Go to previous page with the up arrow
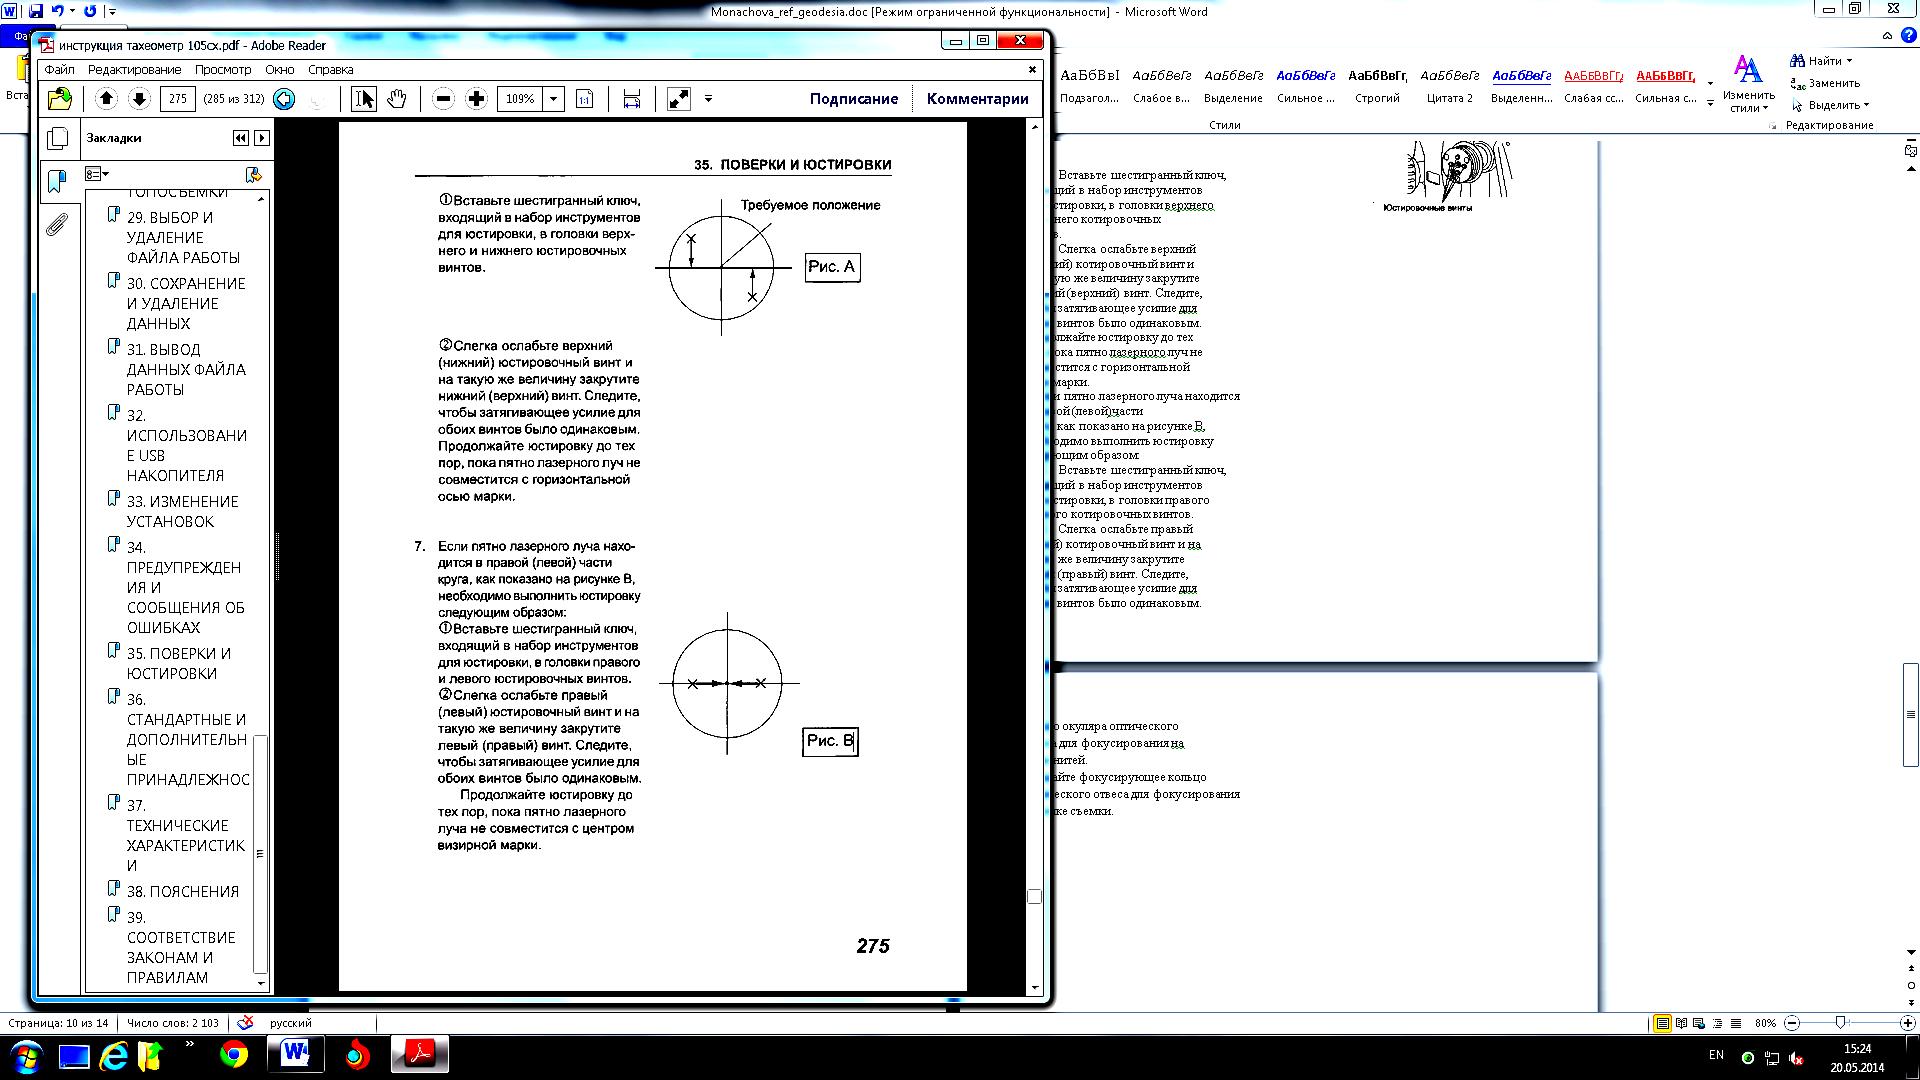 pyautogui.click(x=106, y=98)
